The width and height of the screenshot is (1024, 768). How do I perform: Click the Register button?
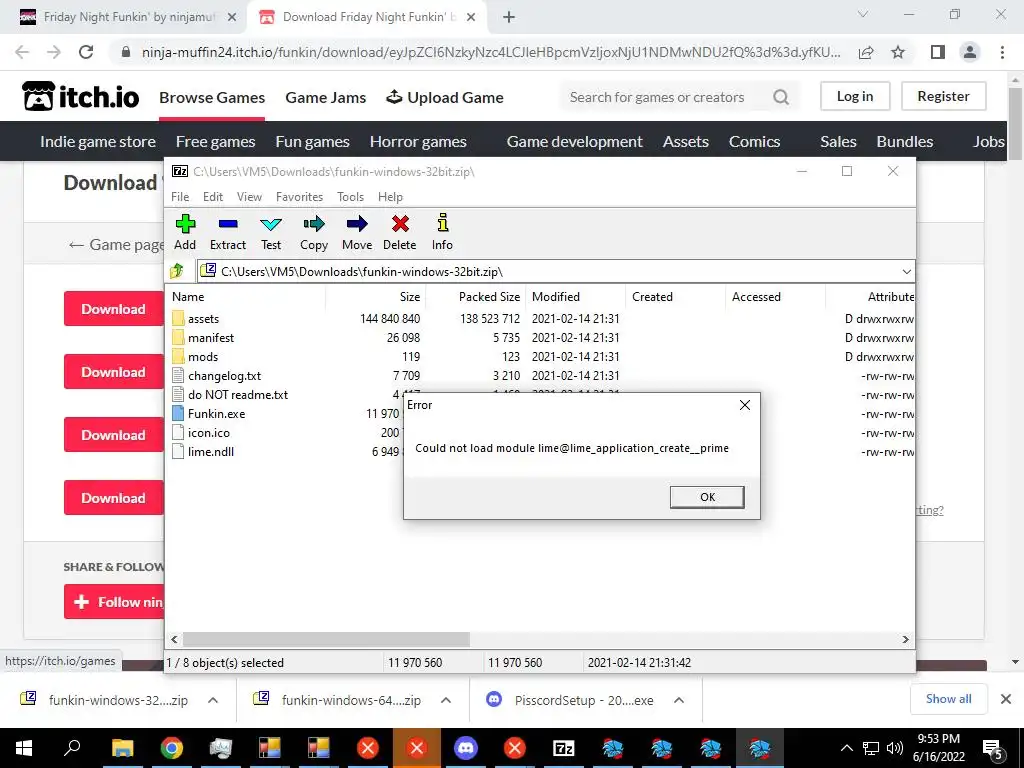click(943, 96)
